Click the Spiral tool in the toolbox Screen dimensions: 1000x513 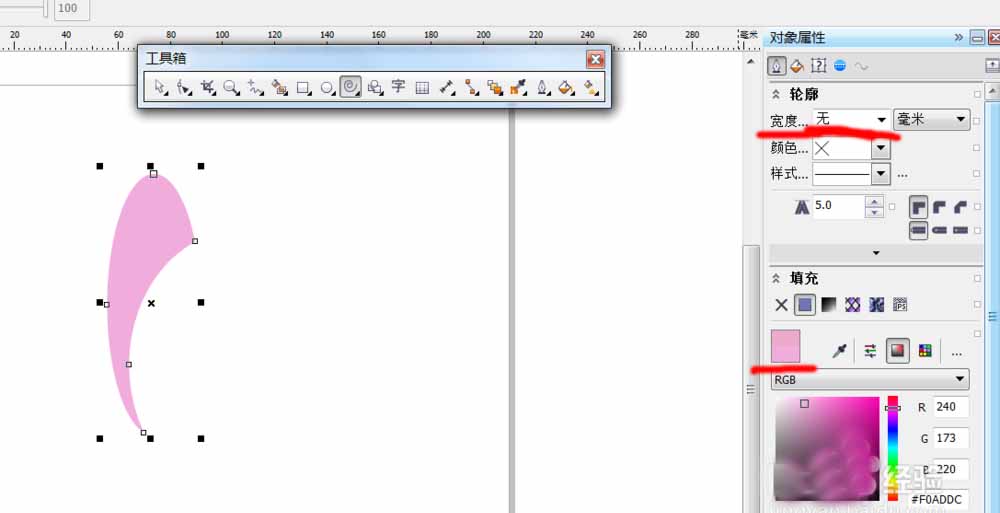[x=350, y=87]
